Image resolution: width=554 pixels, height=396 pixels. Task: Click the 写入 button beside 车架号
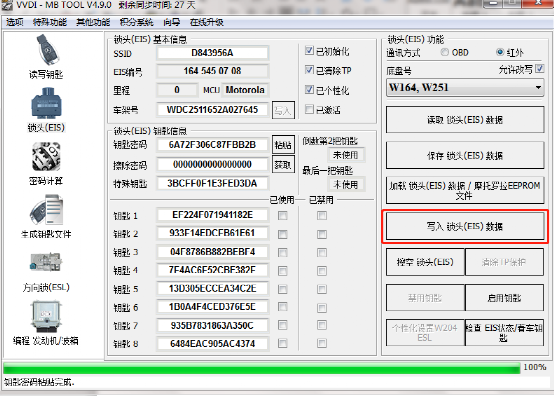pyautogui.click(x=283, y=111)
